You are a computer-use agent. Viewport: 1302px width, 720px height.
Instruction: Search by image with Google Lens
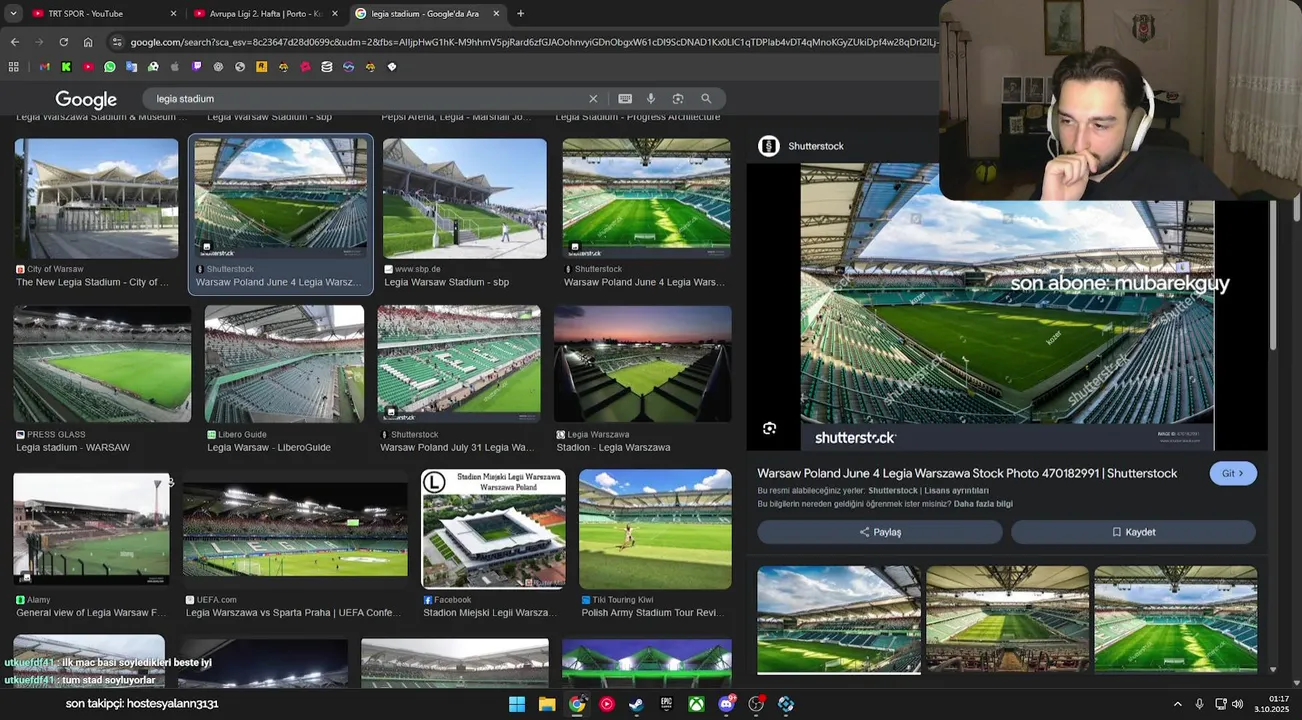tap(678, 99)
